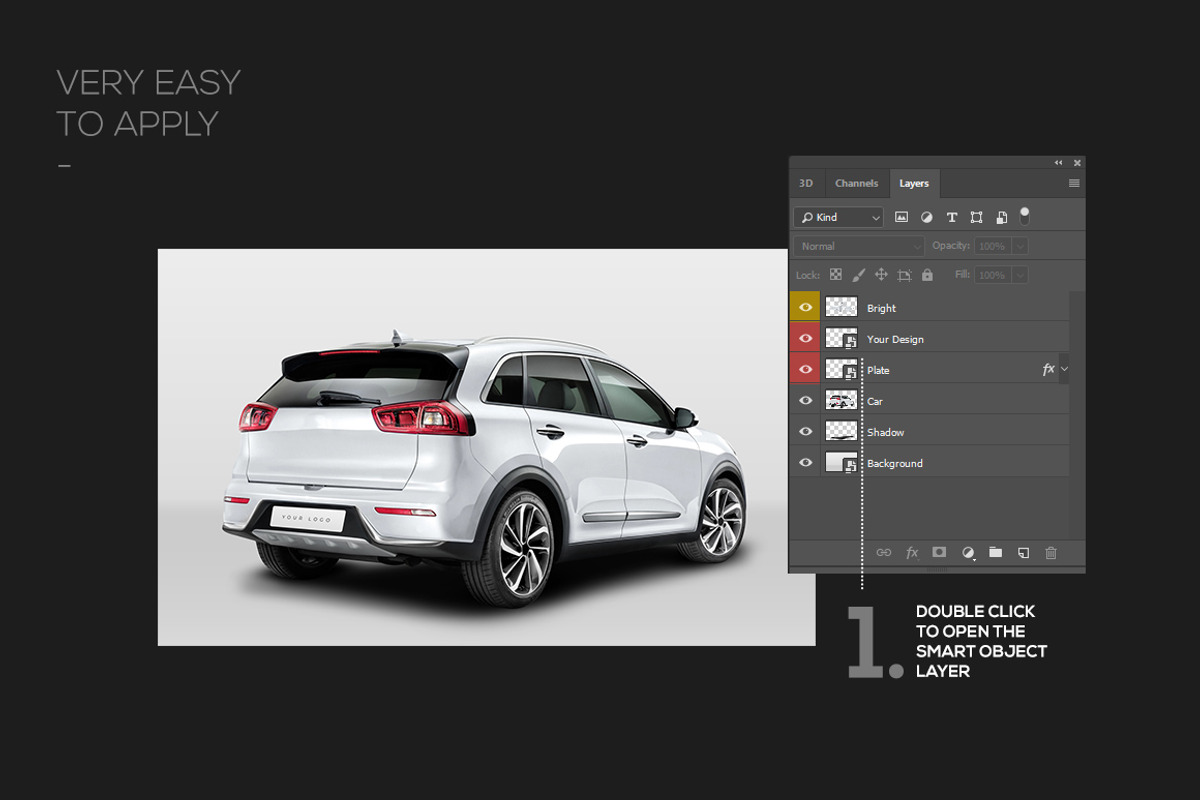Create new fill or adjustment layer icon
The width and height of the screenshot is (1200, 800).
(968, 552)
